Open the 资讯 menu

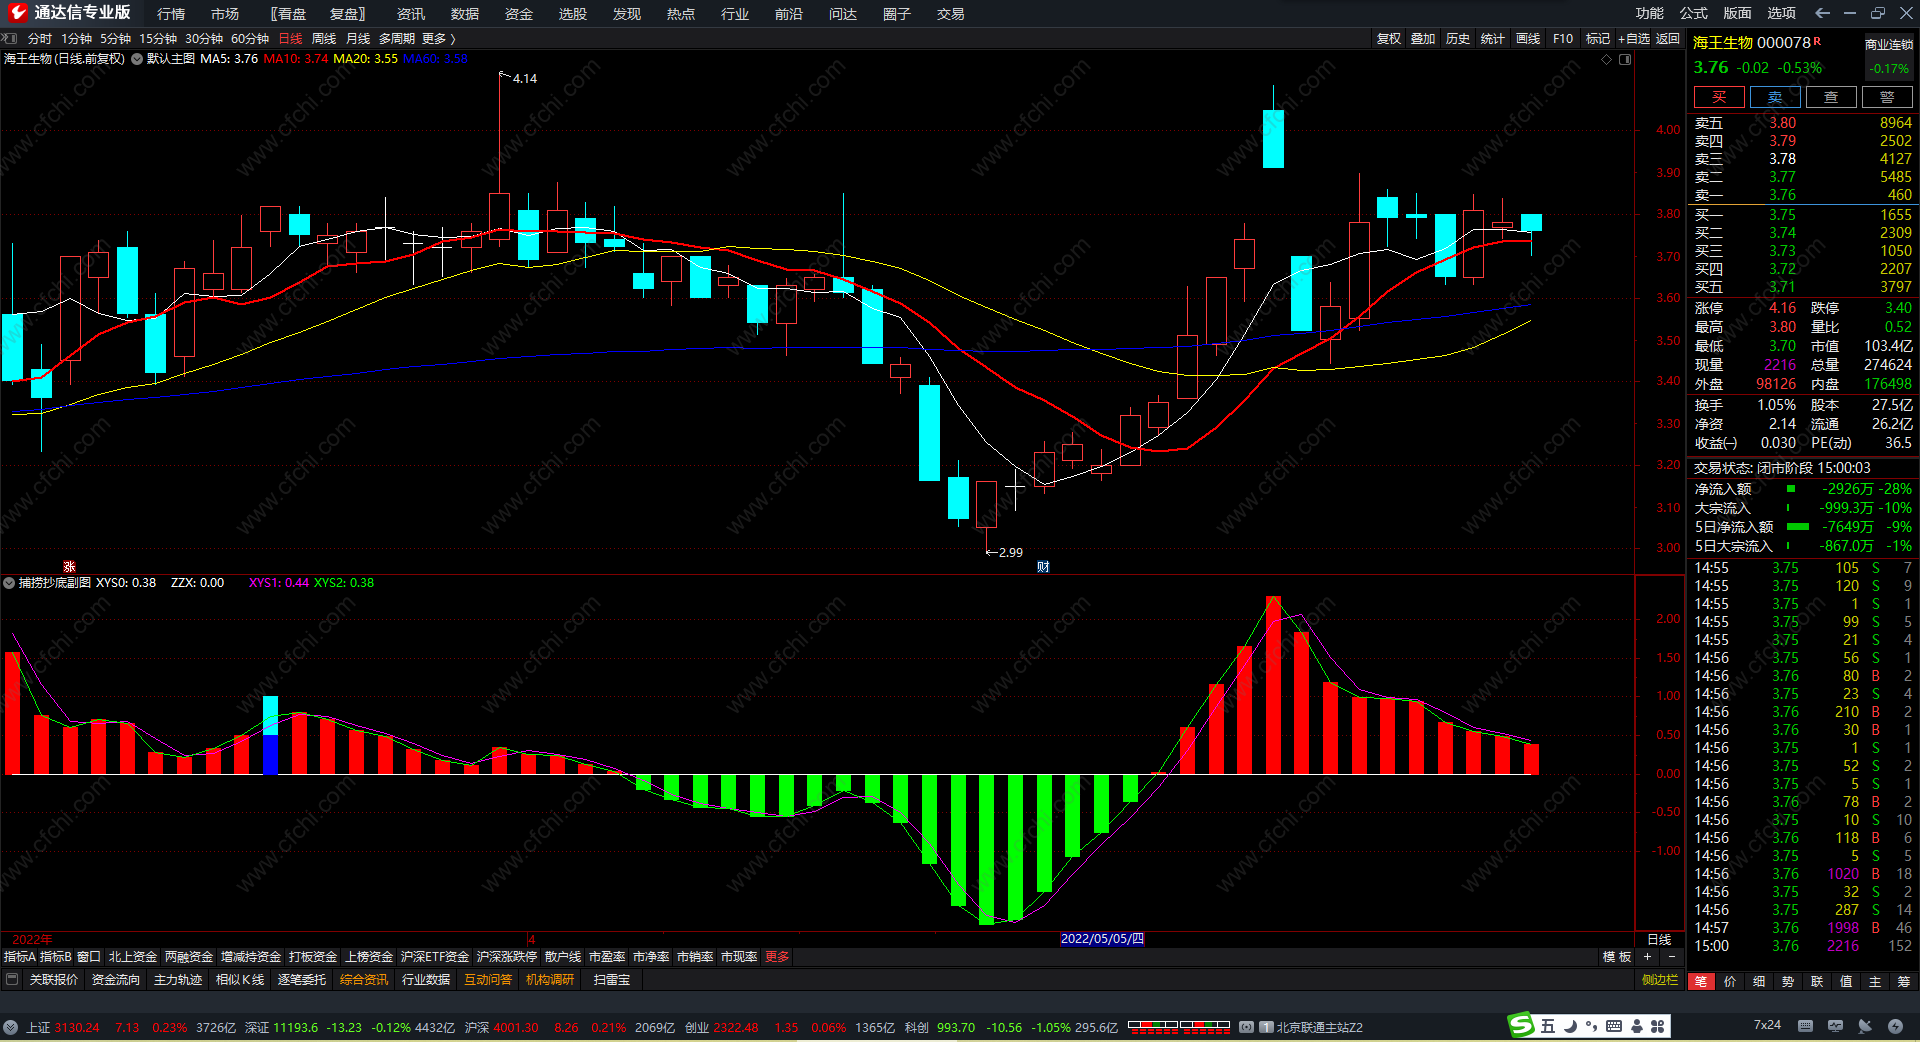coord(411,14)
